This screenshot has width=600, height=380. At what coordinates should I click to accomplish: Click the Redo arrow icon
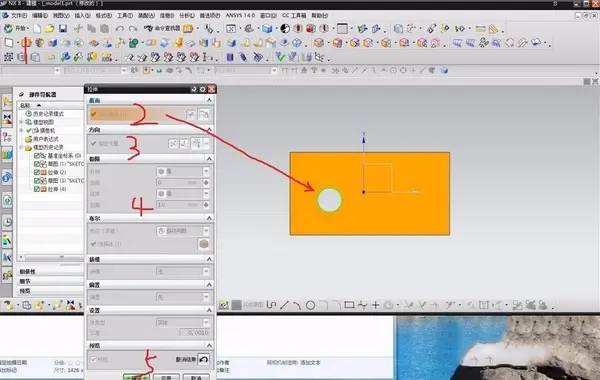pyautogui.click(x=132, y=29)
